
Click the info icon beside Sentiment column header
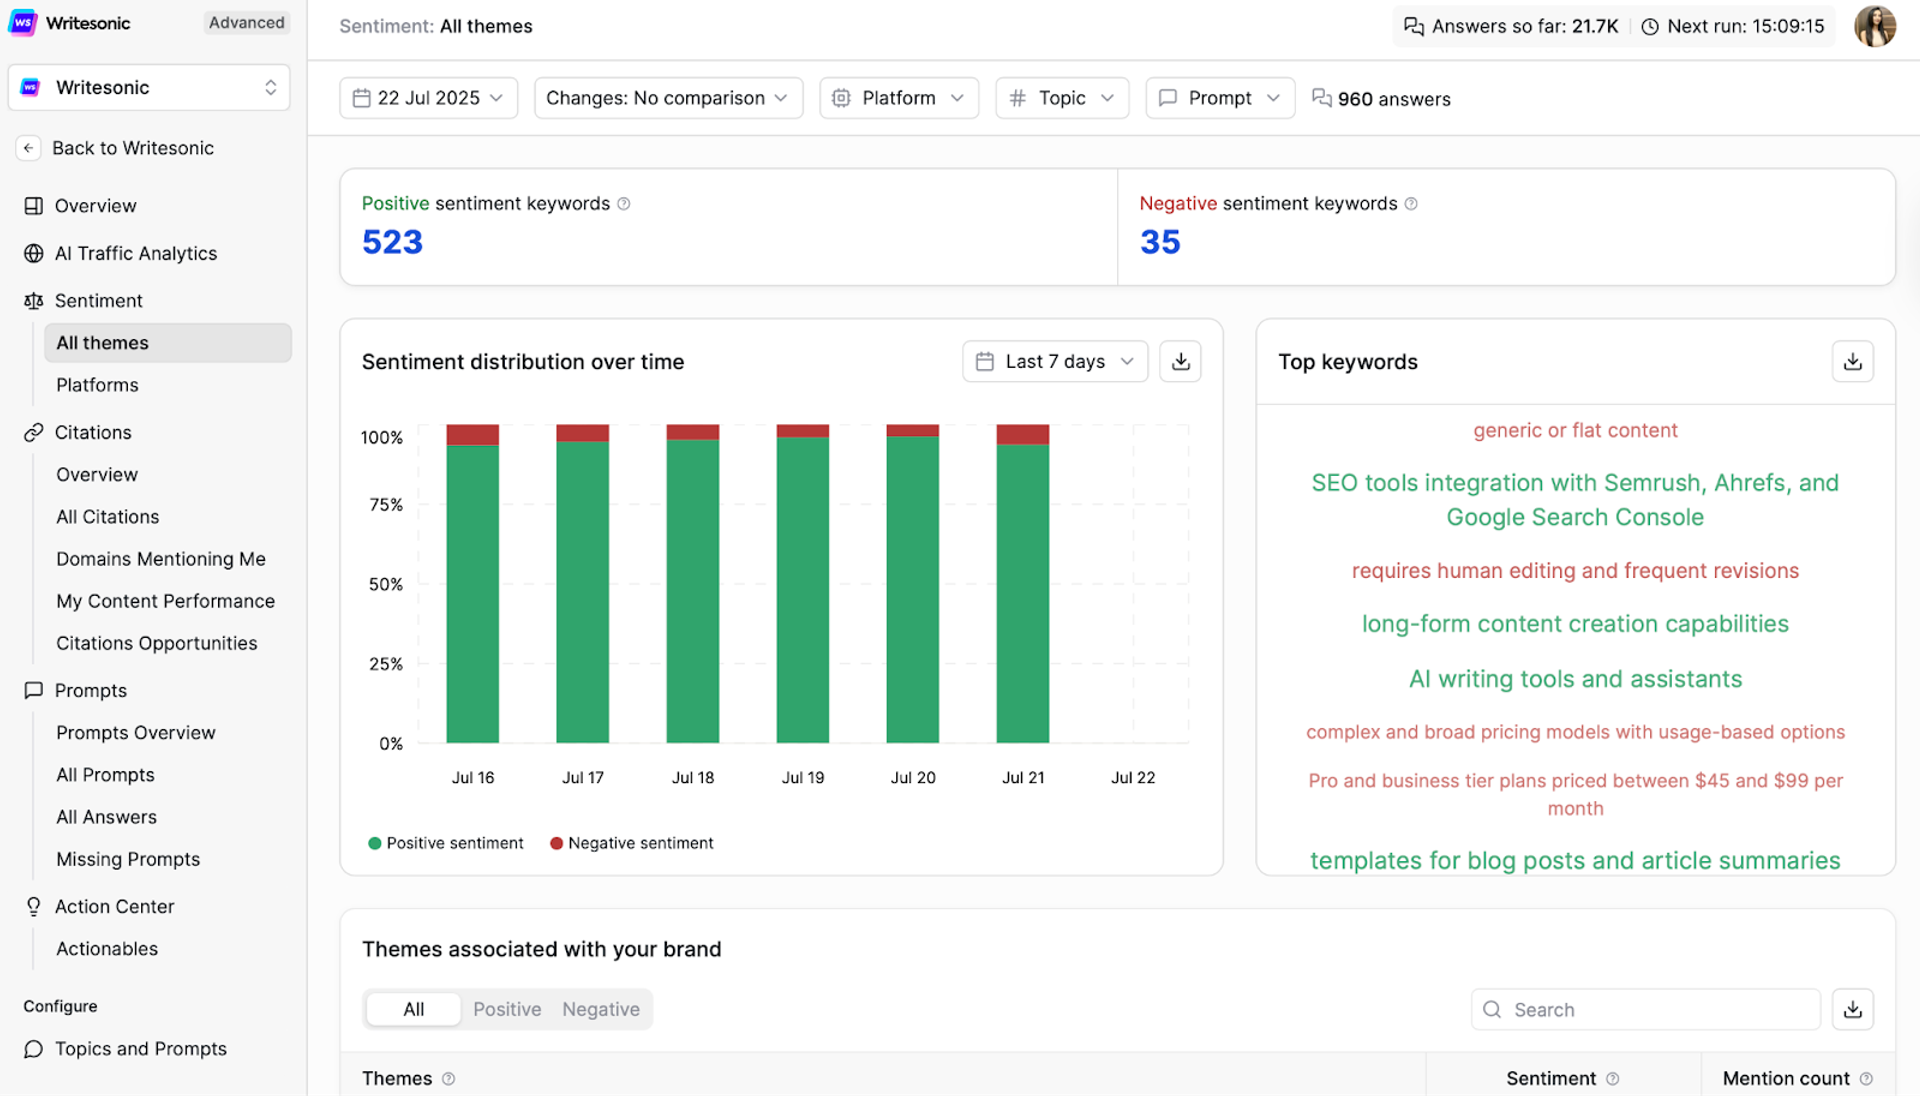click(x=1612, y=1079)
